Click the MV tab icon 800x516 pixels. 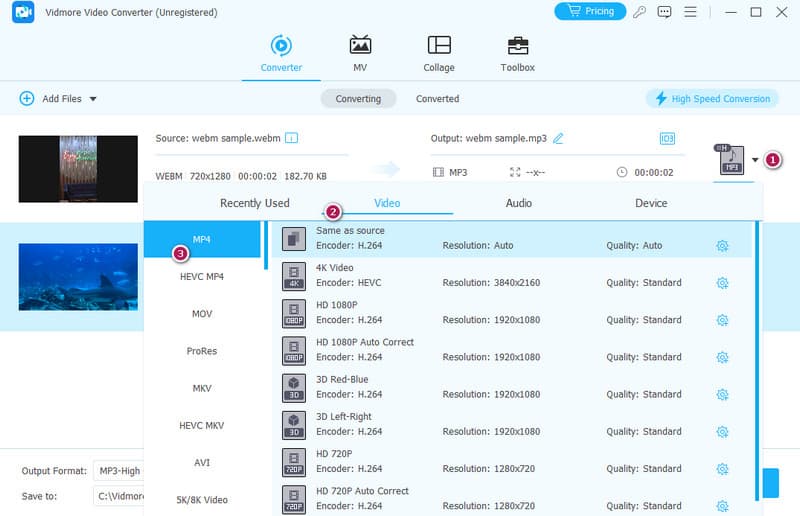360,46
